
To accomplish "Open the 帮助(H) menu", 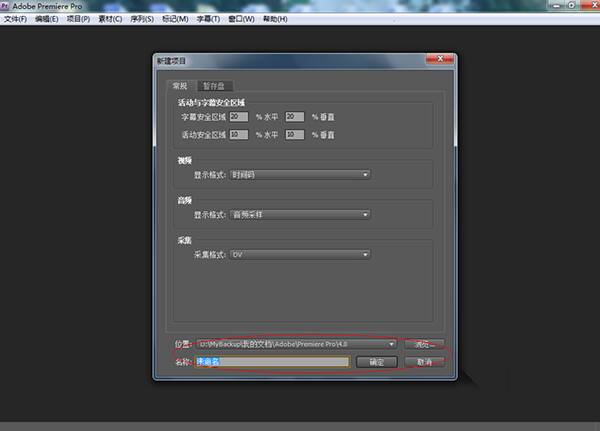I will (x=275, y=19).
